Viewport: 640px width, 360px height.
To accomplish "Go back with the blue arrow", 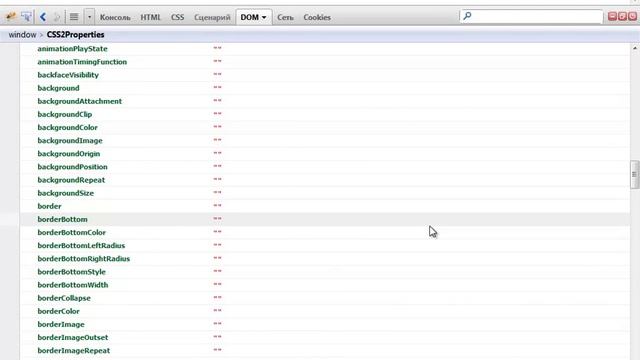I will (43, 17).
